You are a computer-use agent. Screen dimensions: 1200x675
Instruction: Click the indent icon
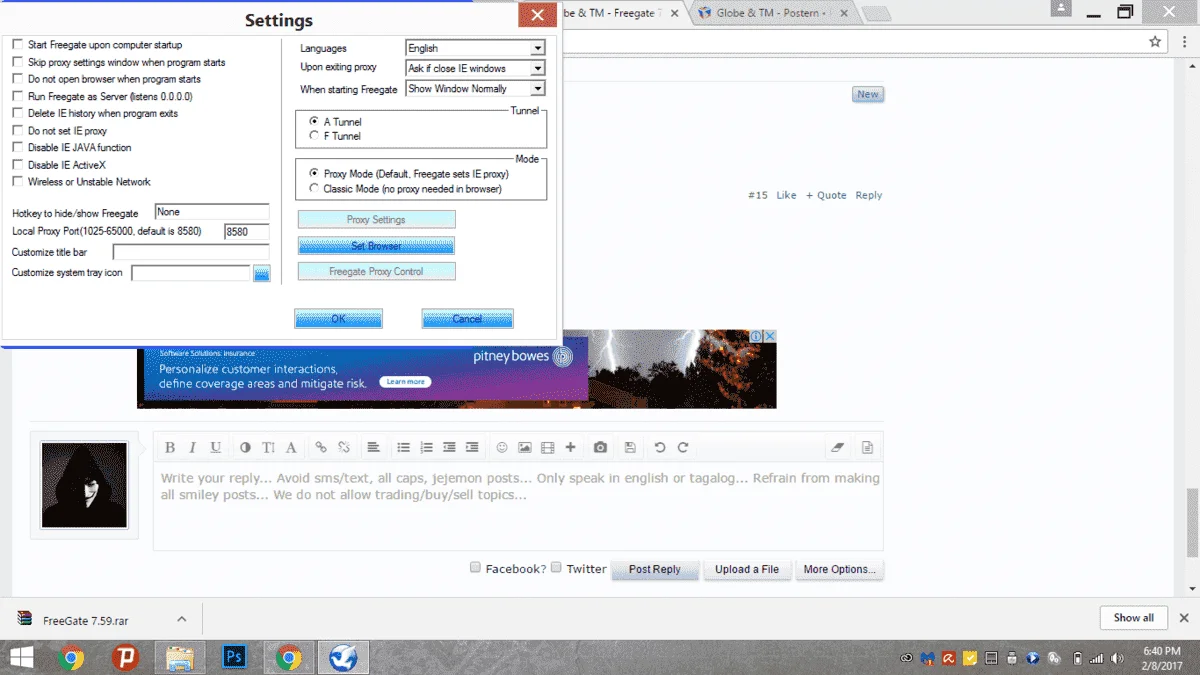tap(472, 447)
